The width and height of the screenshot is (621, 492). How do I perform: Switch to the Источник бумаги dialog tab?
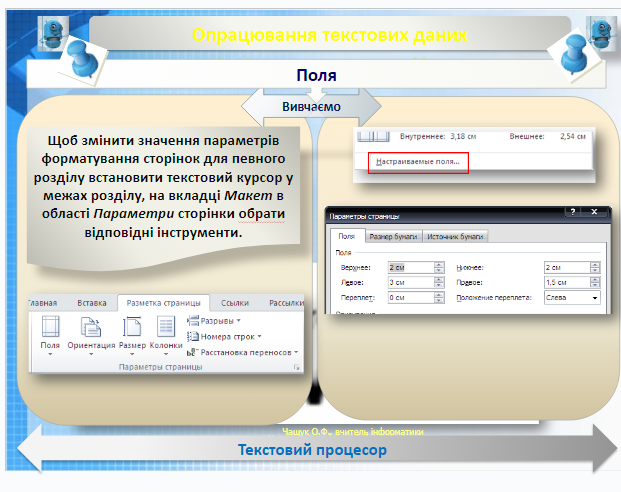coord(455,236)
